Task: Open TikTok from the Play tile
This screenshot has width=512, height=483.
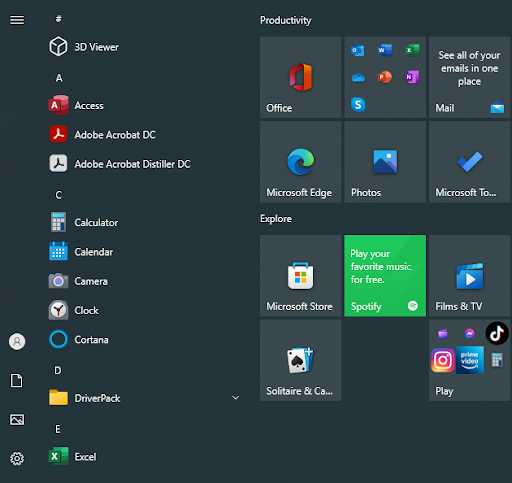Action: 497,333
